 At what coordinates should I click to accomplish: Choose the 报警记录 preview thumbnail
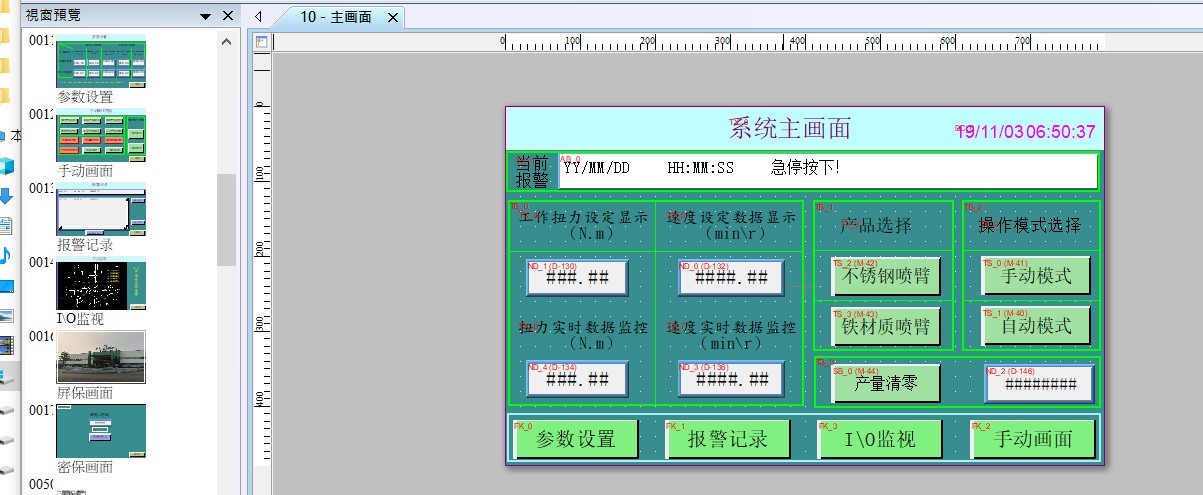(101, 208)
